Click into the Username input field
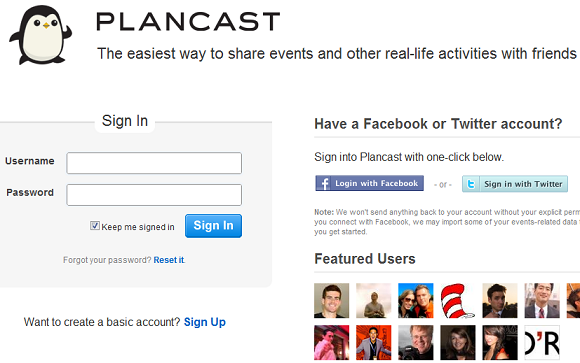 [154, 163]
